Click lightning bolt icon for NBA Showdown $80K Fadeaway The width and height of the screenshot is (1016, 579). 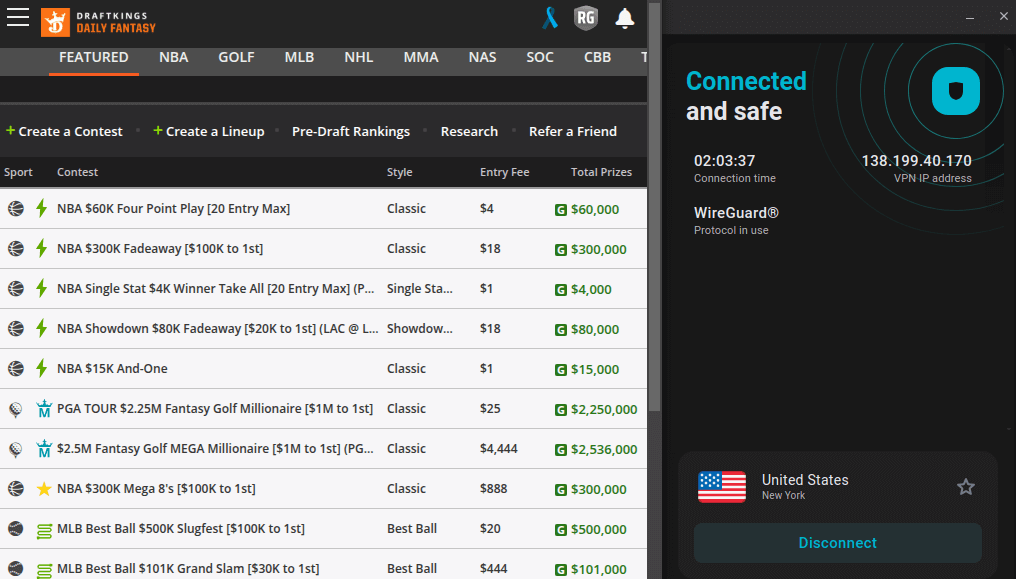pyautogui.click(x=41, y=328)
